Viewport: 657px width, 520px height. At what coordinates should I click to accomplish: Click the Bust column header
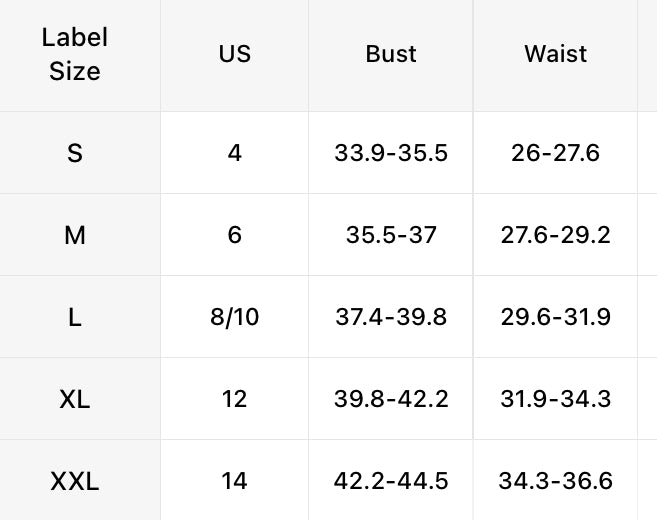[390, 54]
